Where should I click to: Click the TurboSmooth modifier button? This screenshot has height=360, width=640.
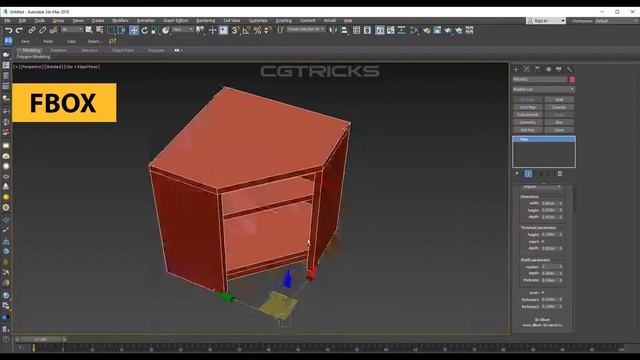[527, 115]
